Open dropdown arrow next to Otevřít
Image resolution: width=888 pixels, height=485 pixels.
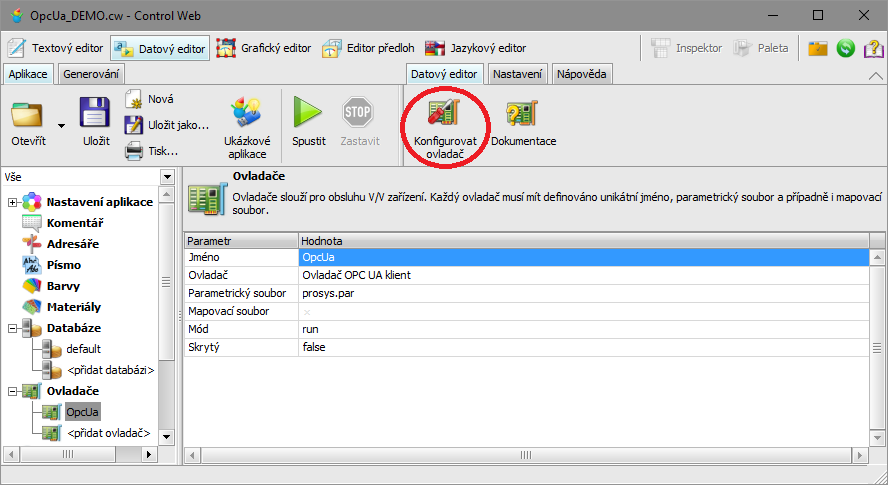click(61, 126)
